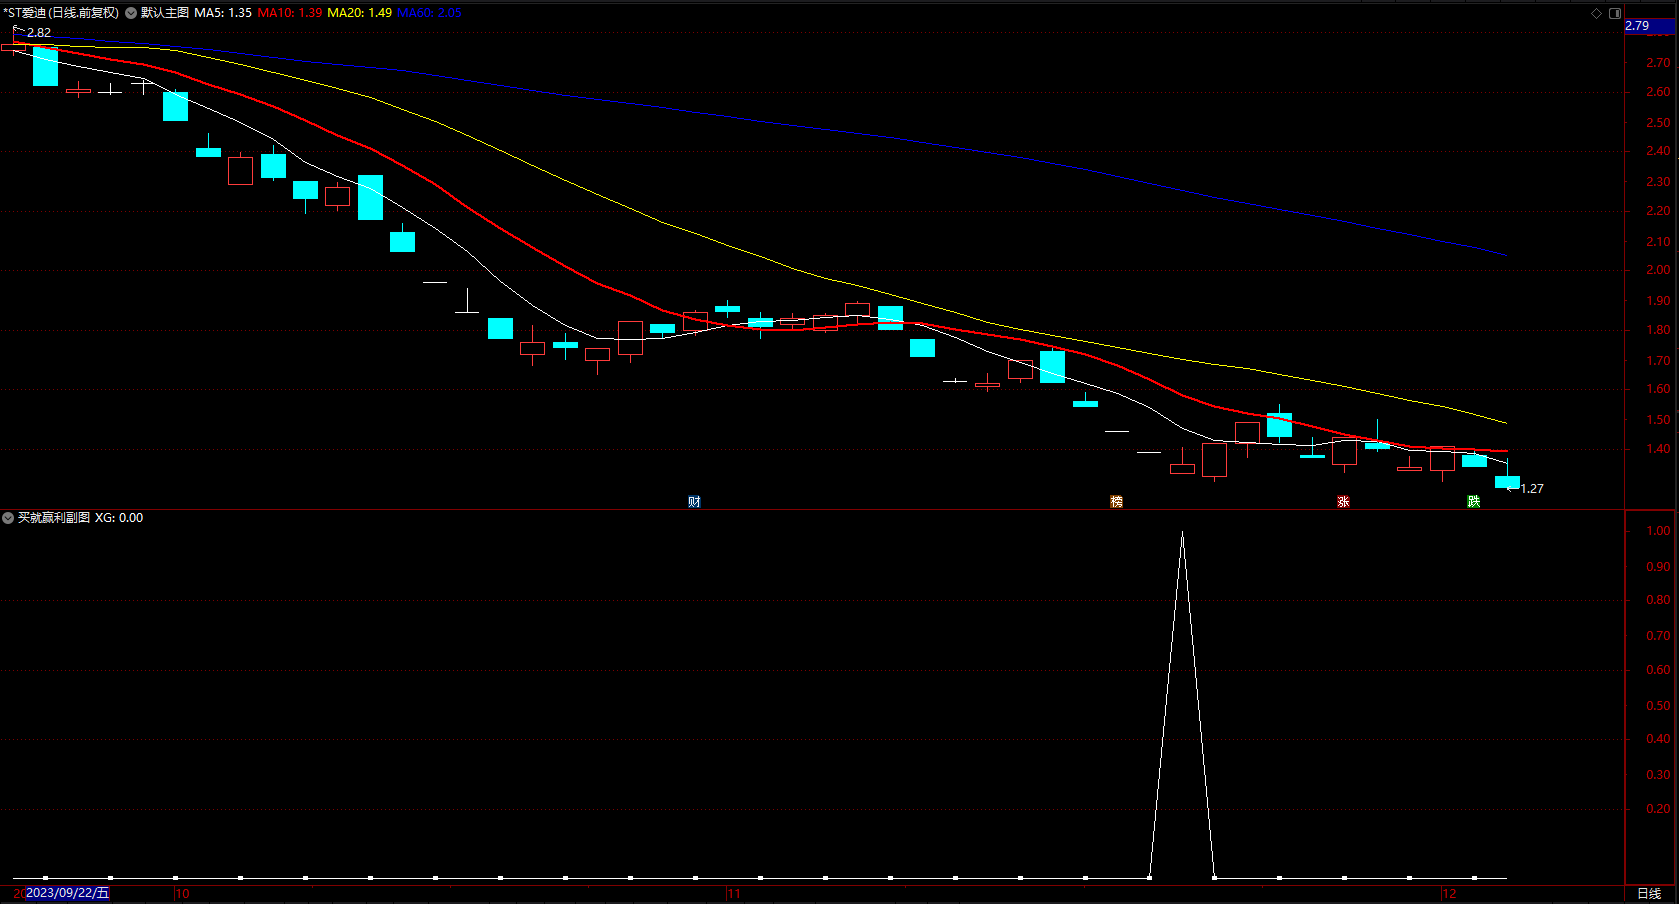Click the 财 financial event marker
This screenshot has height=904, width=1679.
pyautogui.click(x=694, y=502)
